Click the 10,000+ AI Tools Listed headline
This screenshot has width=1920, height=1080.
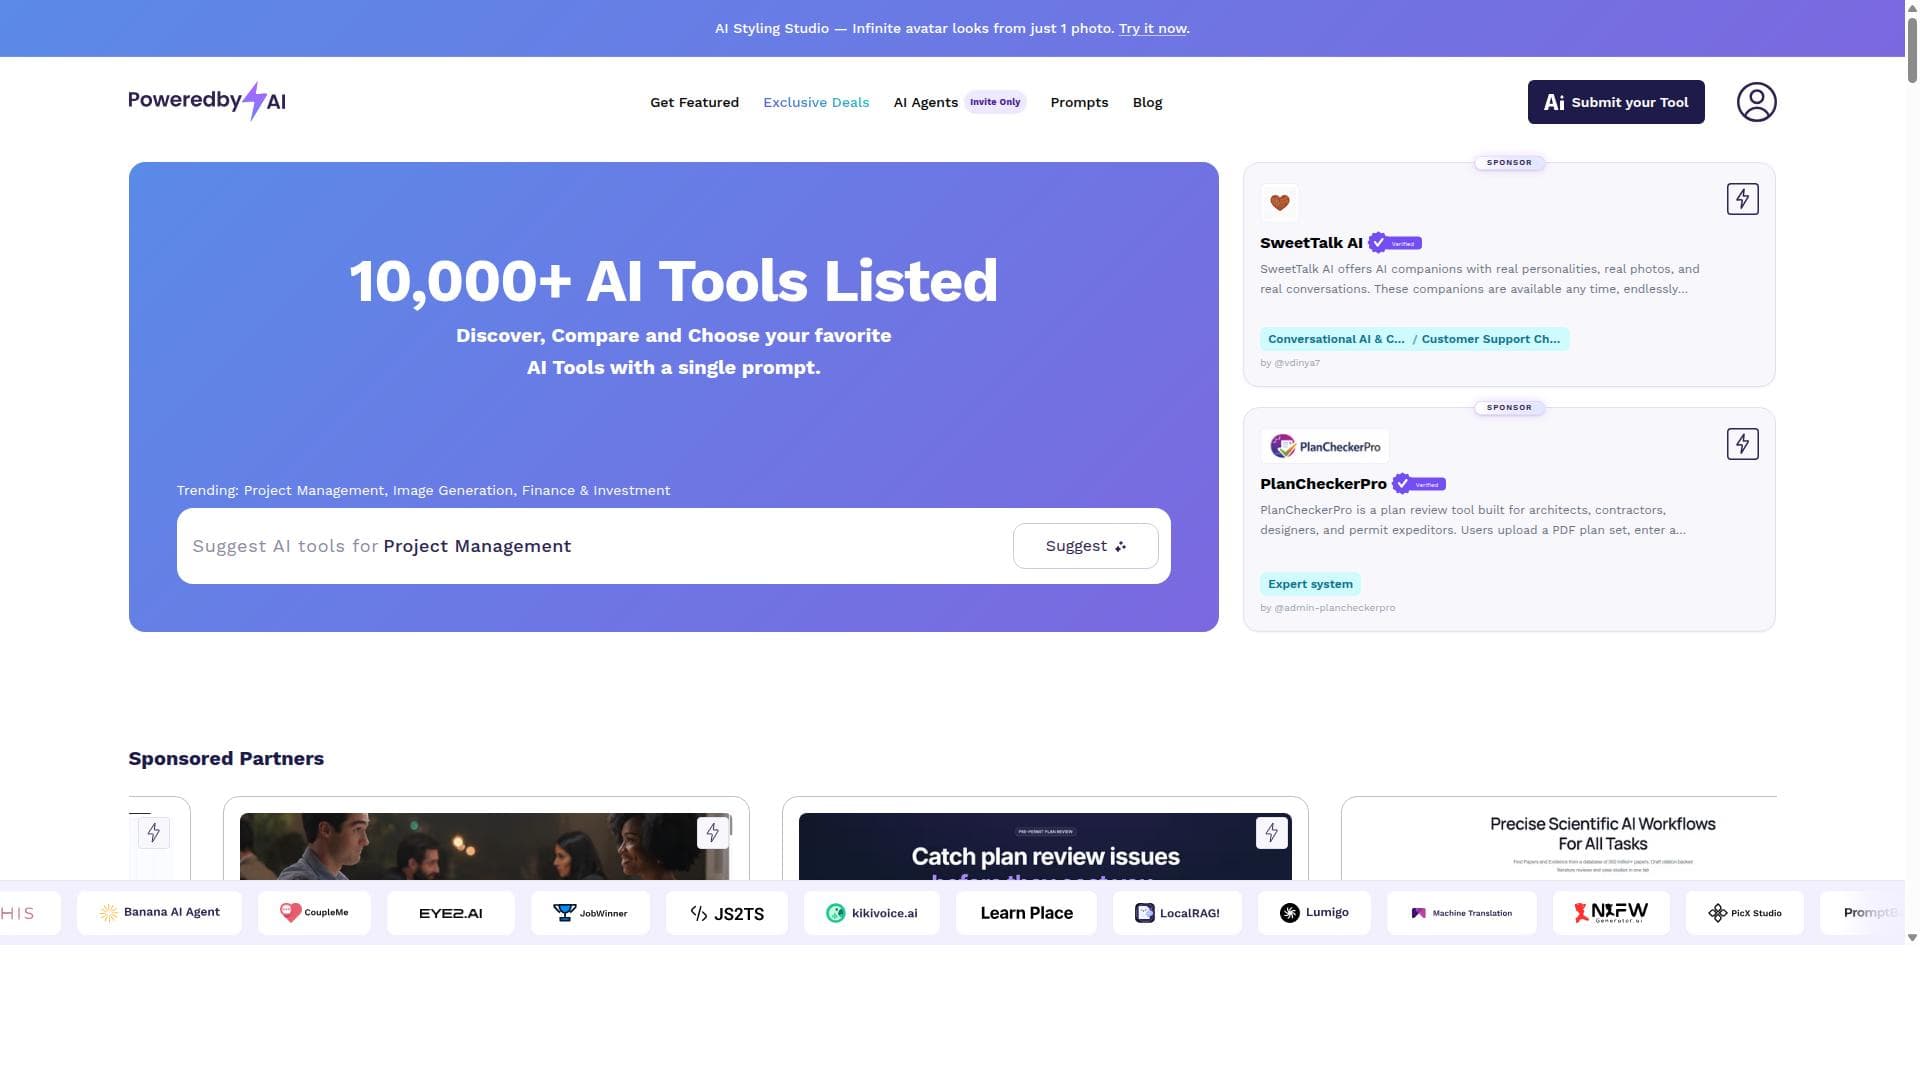673,281
